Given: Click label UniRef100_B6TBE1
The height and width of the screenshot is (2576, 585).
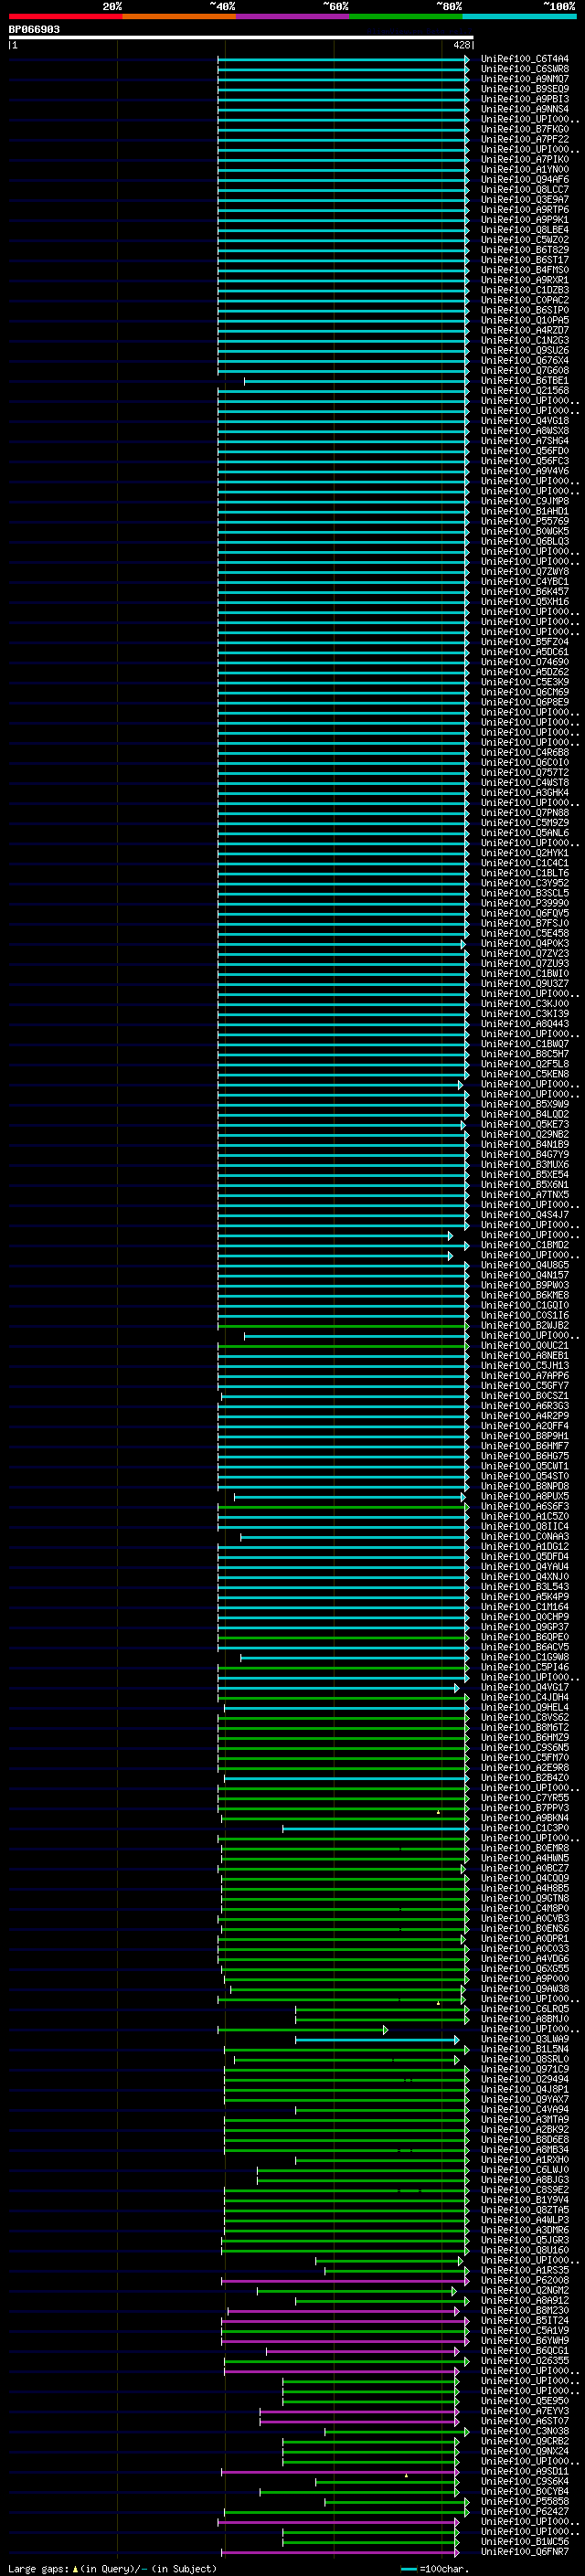Looking at the screenshot, I should pos(525,381).
